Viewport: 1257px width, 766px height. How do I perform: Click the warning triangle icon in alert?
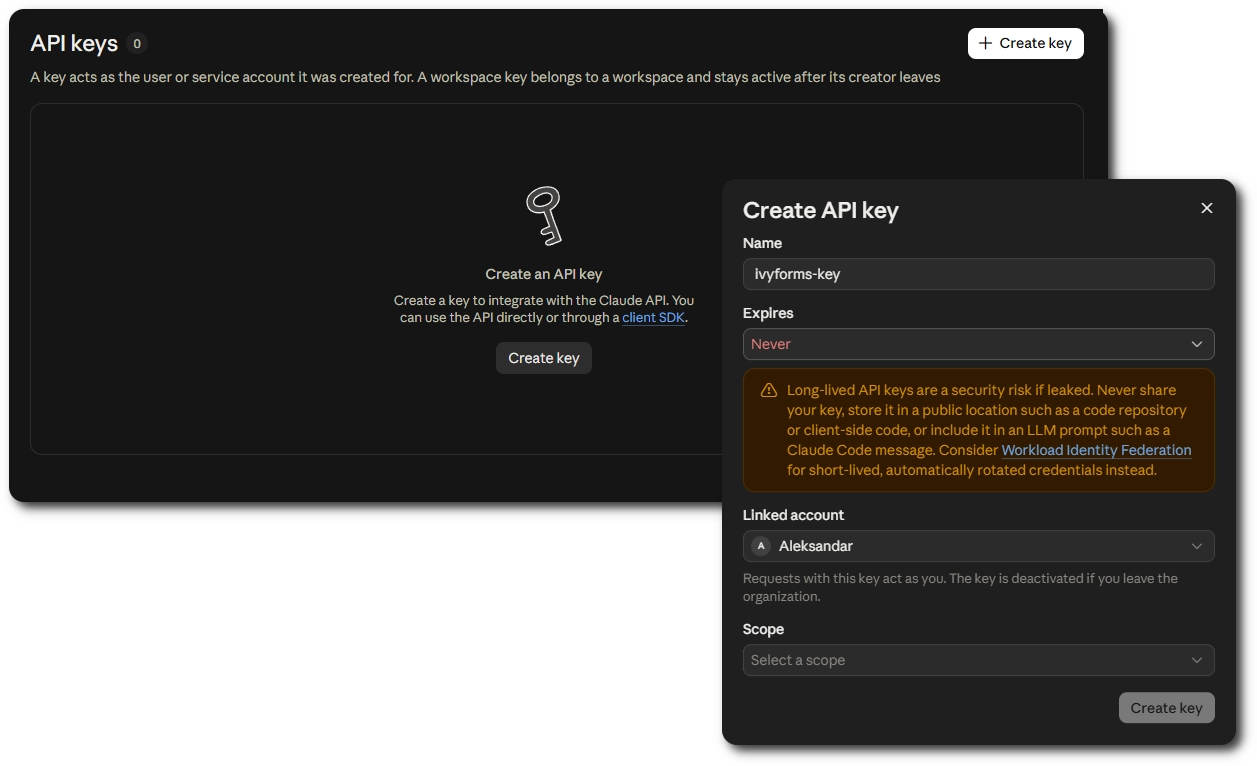click(x=769, y=390)
